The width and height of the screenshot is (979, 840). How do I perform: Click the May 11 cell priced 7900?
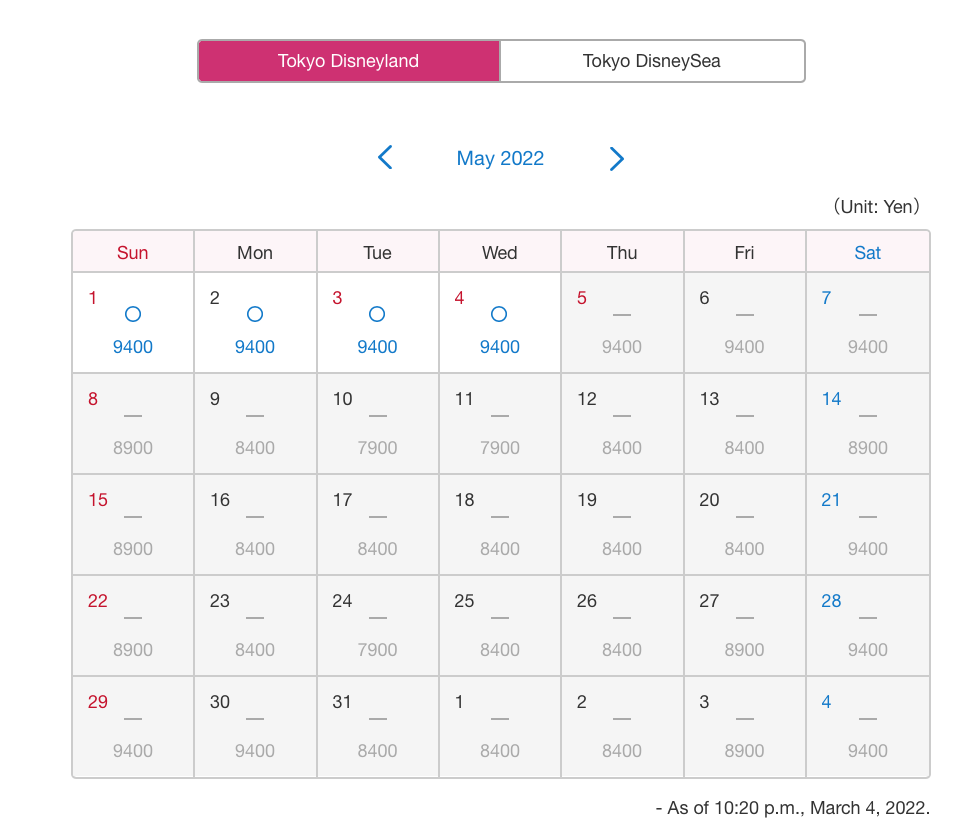500,424
